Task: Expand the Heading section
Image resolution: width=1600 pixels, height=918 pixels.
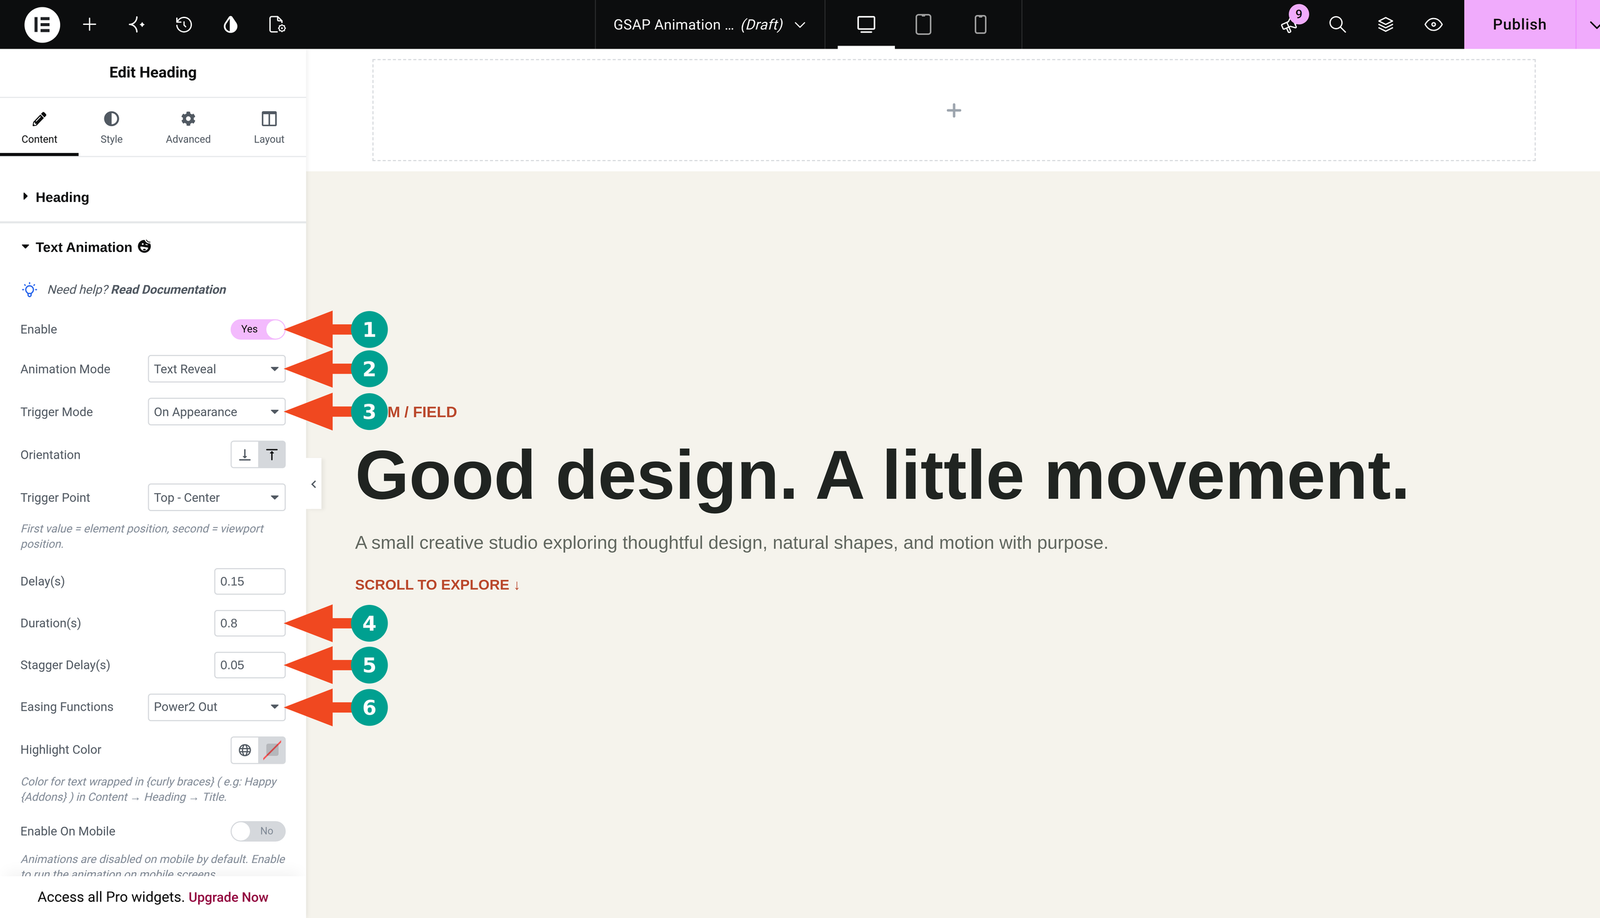Action: pyautogui.click(x=153, y=197)
